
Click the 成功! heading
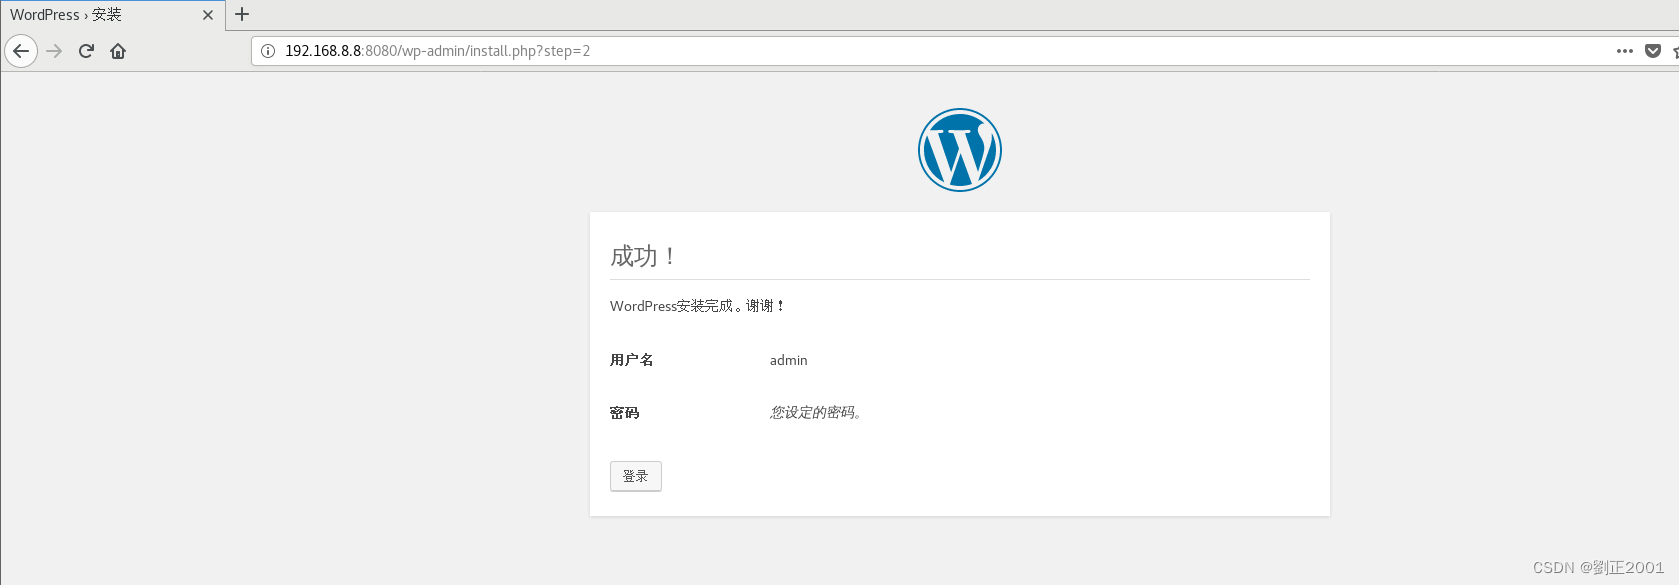pos(644,256)
